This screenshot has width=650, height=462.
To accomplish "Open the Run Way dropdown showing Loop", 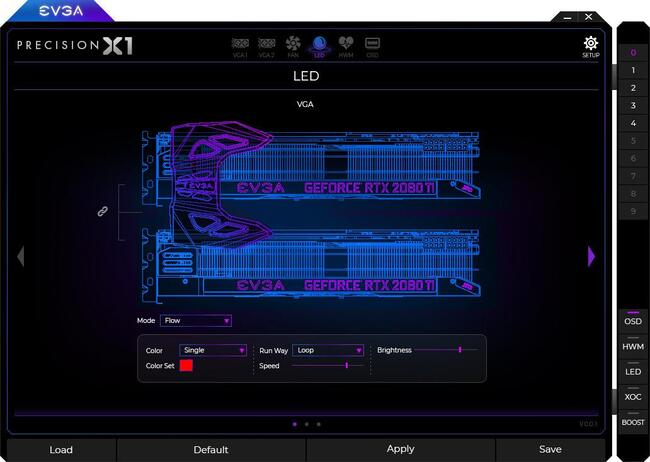I will [328, 350].
